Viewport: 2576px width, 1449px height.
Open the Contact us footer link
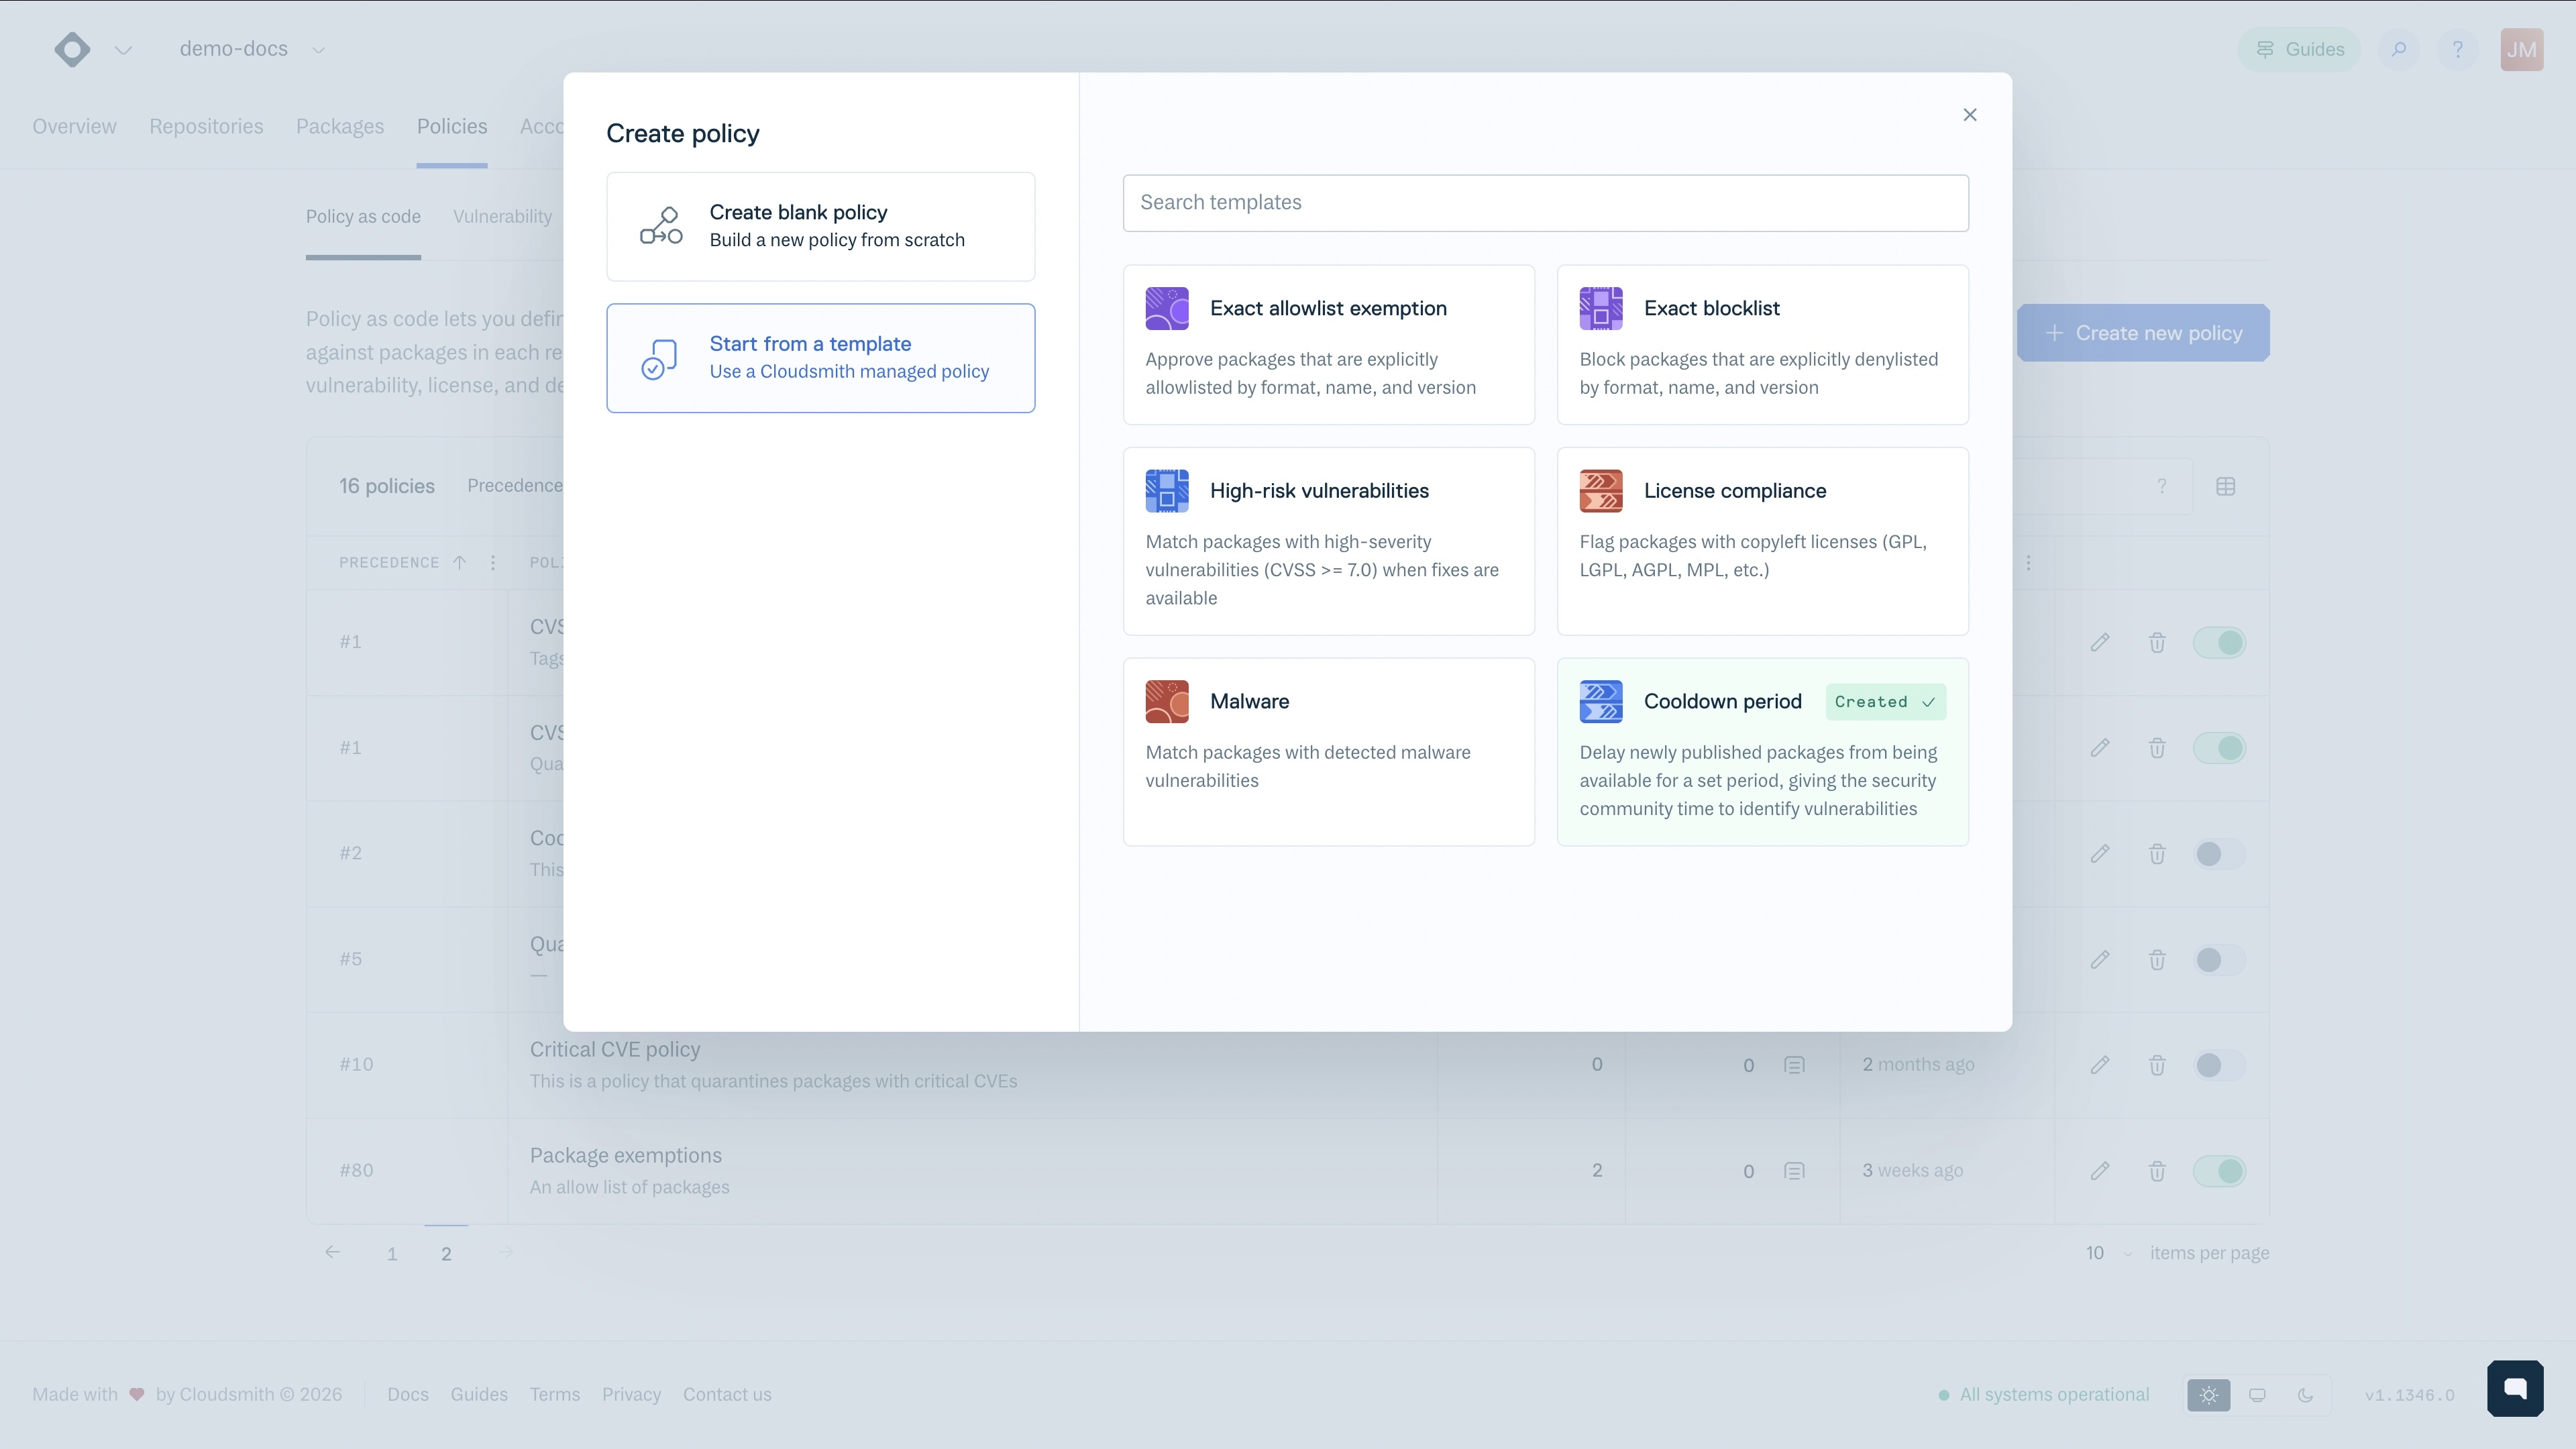[727, 1395]
